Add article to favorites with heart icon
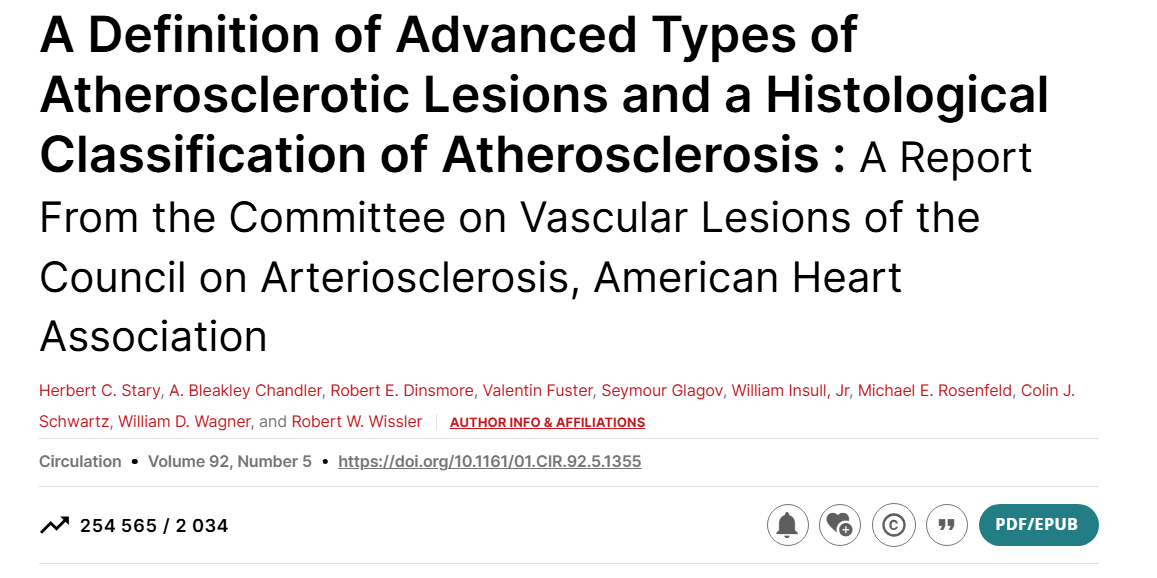The width and height of the screenshot is (1157, 578). (x=840, y=525)
